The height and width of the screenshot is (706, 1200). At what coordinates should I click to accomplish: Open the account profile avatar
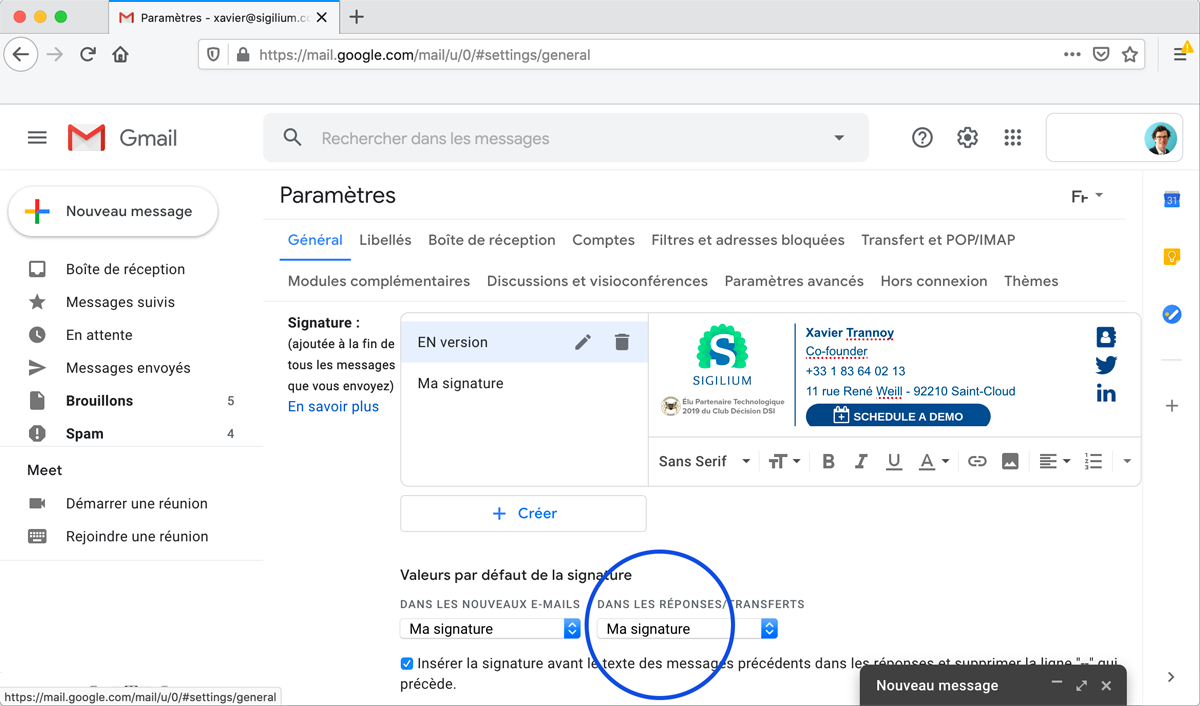1160,138
